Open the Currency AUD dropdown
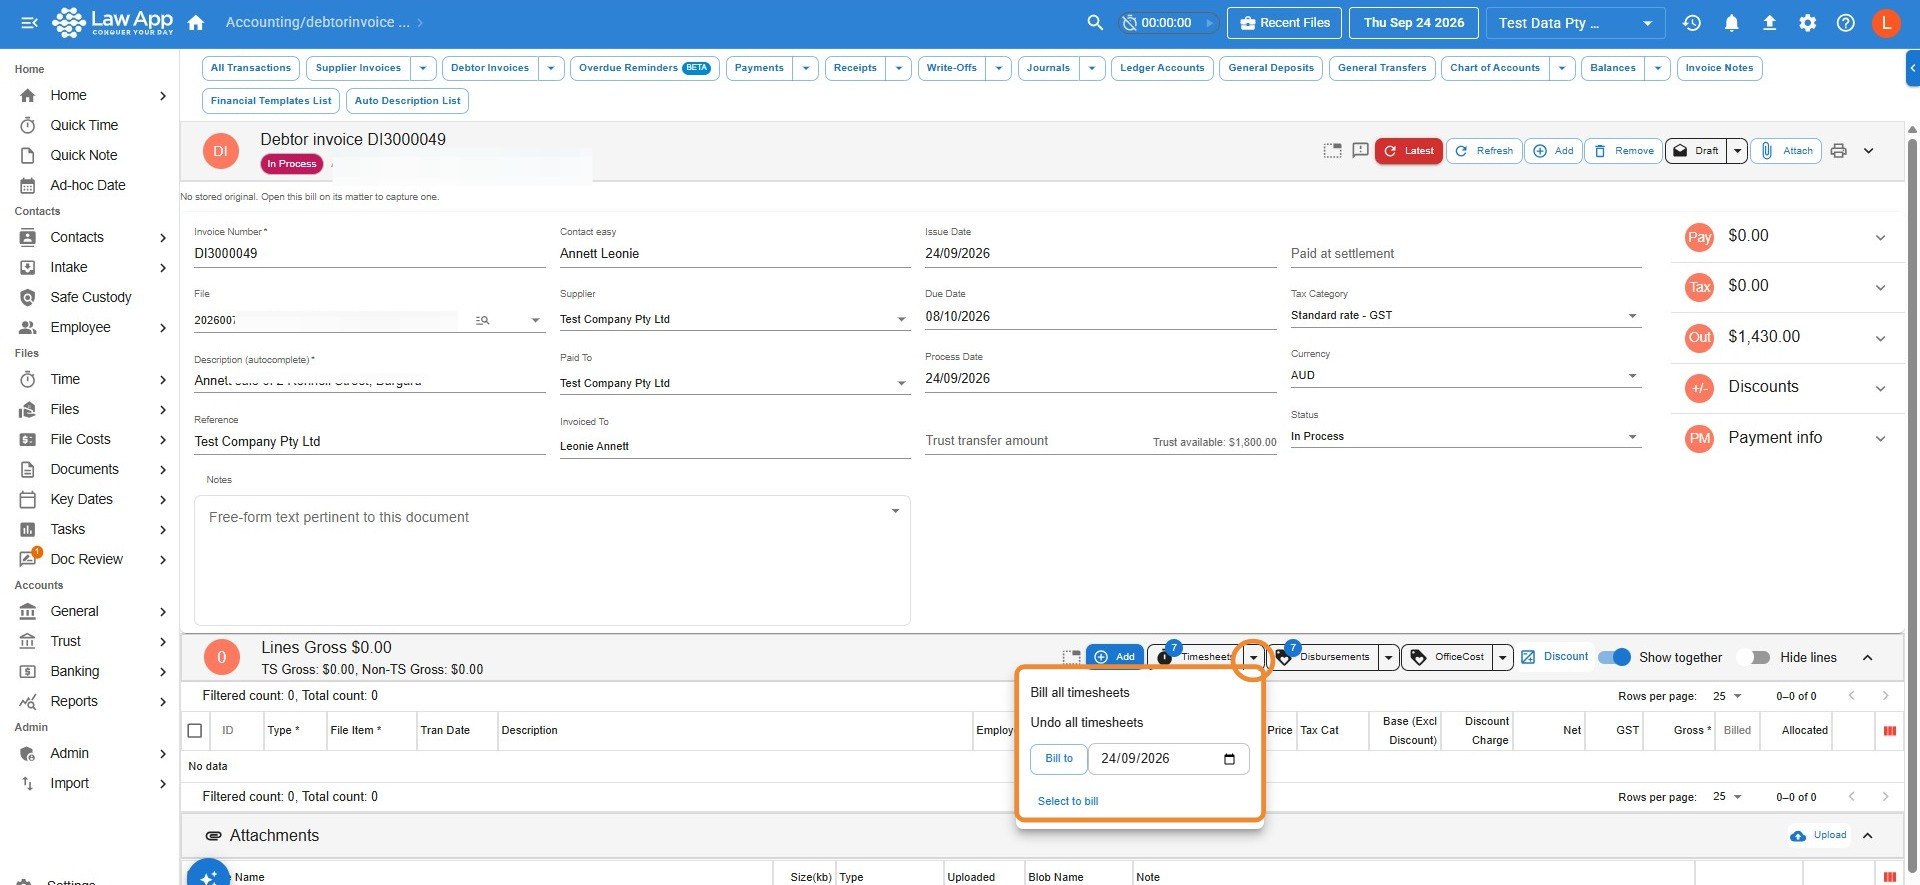The height and width of the screenshot is (885, 1920). click(1466, 376)
